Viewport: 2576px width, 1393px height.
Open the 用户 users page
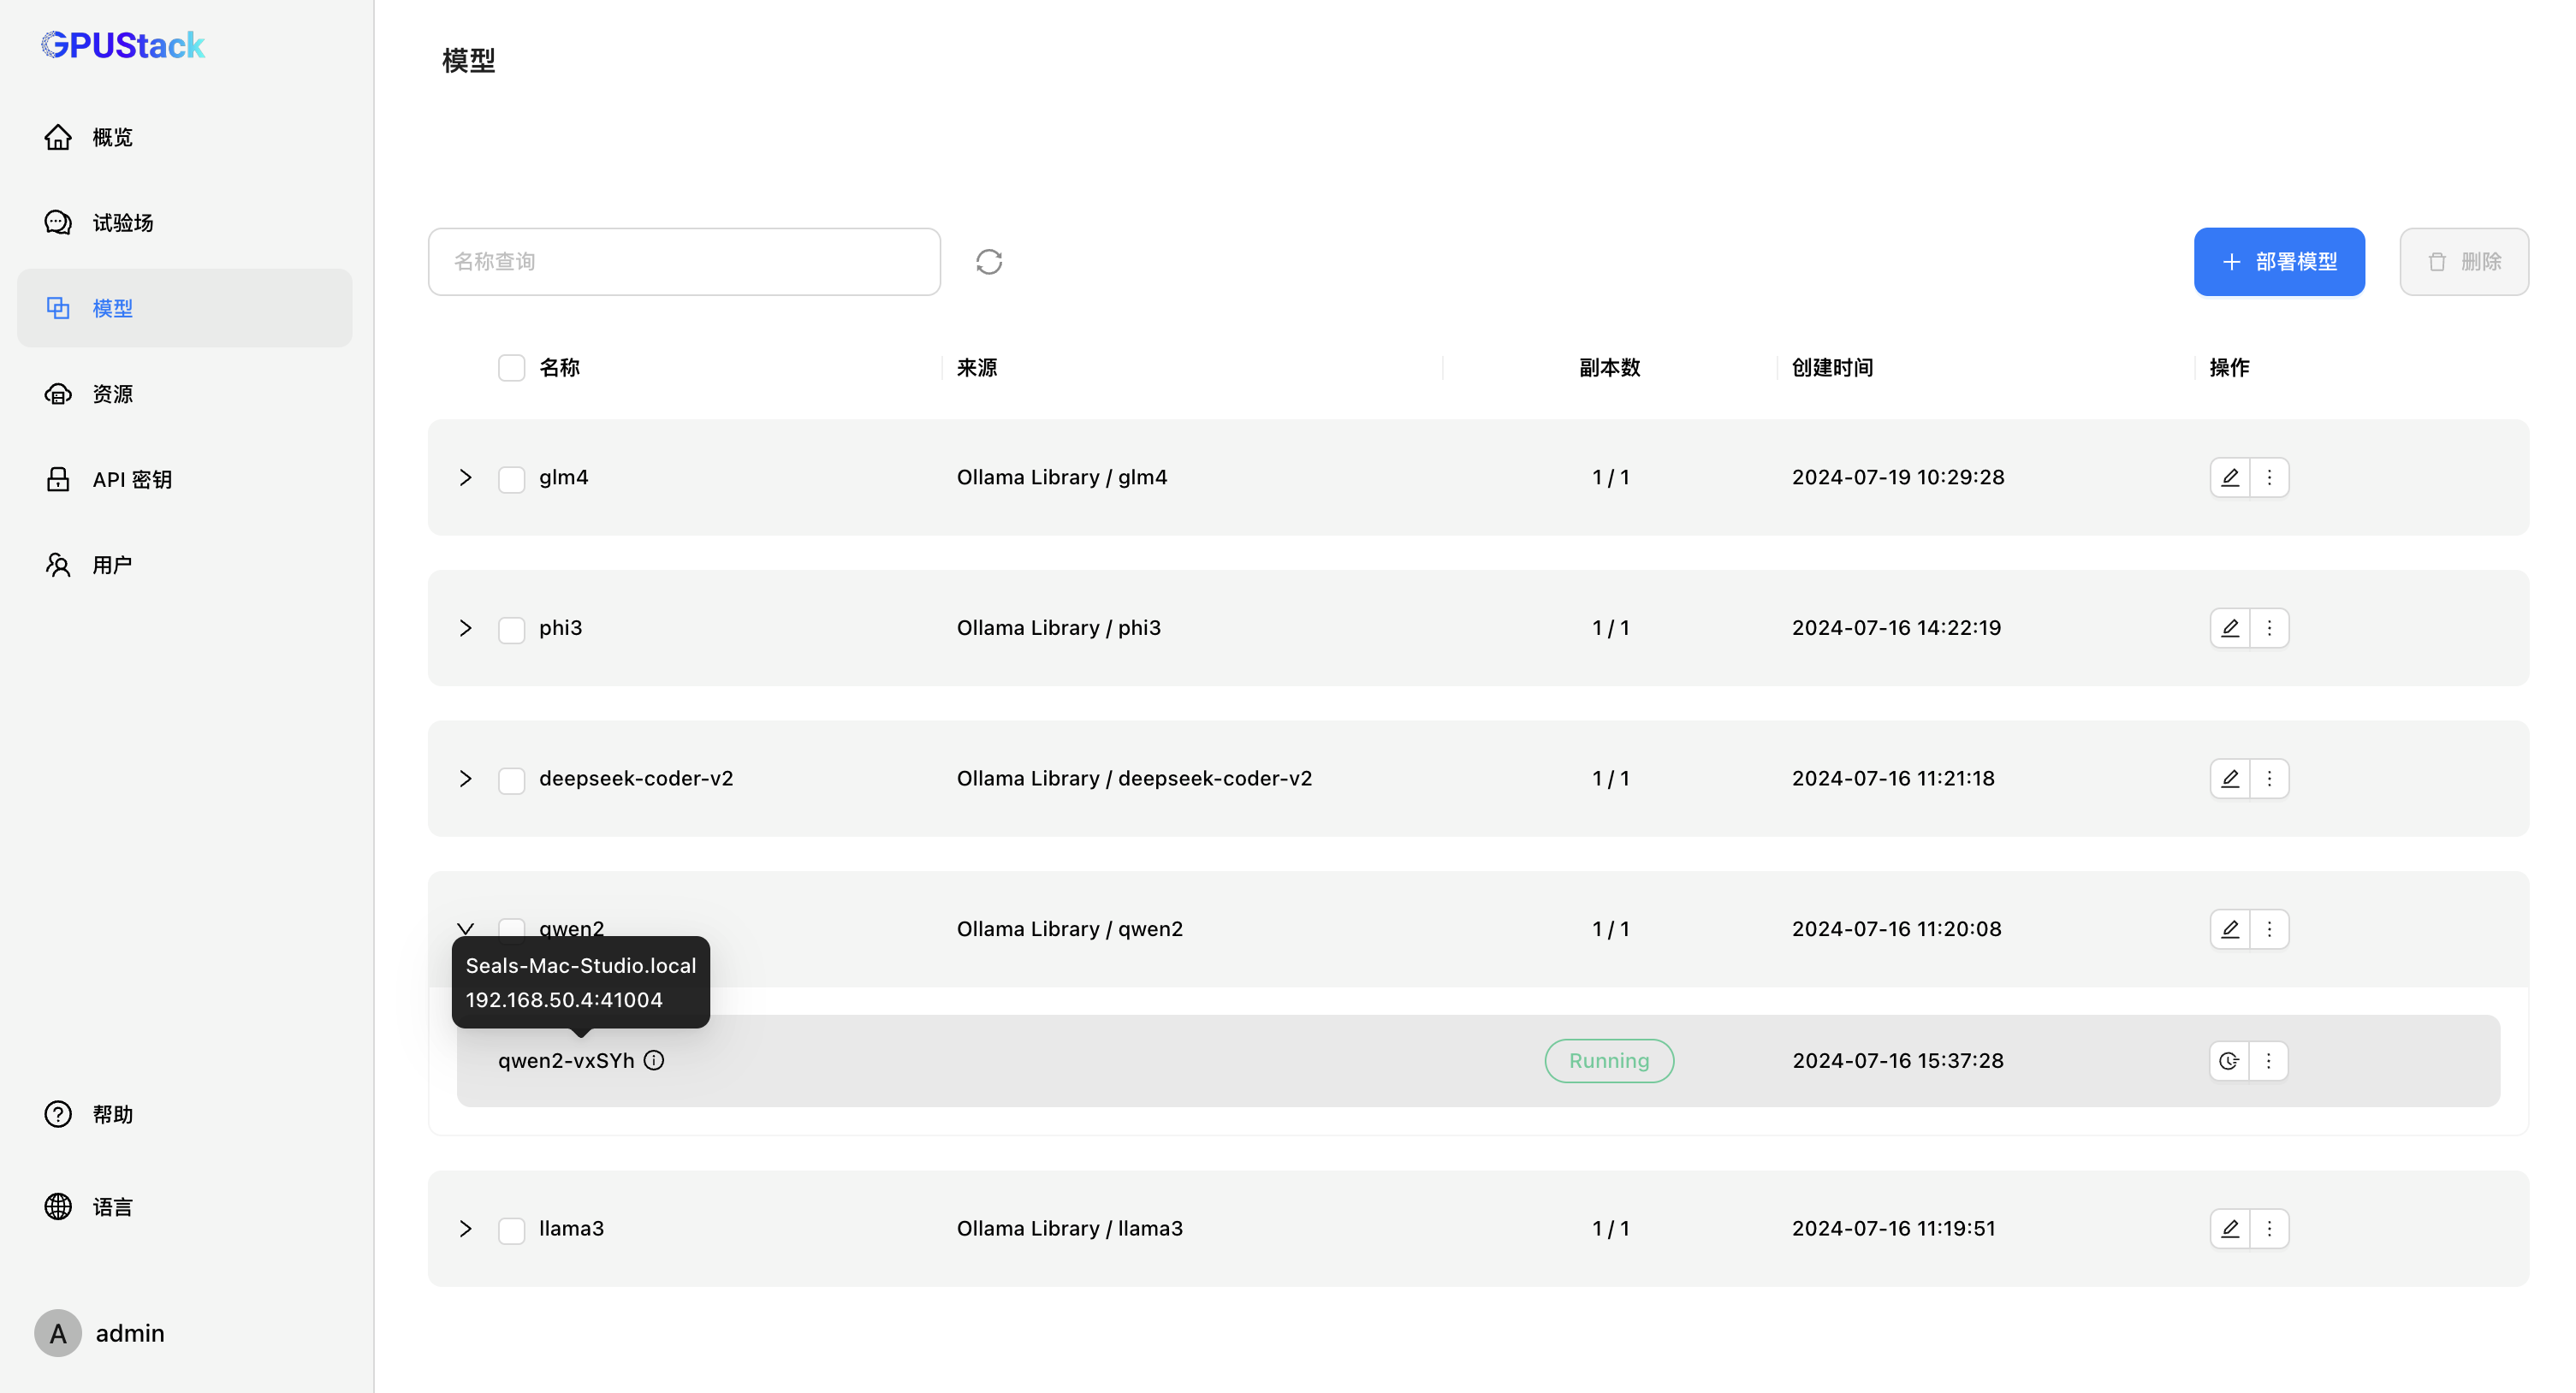[112, 564]
